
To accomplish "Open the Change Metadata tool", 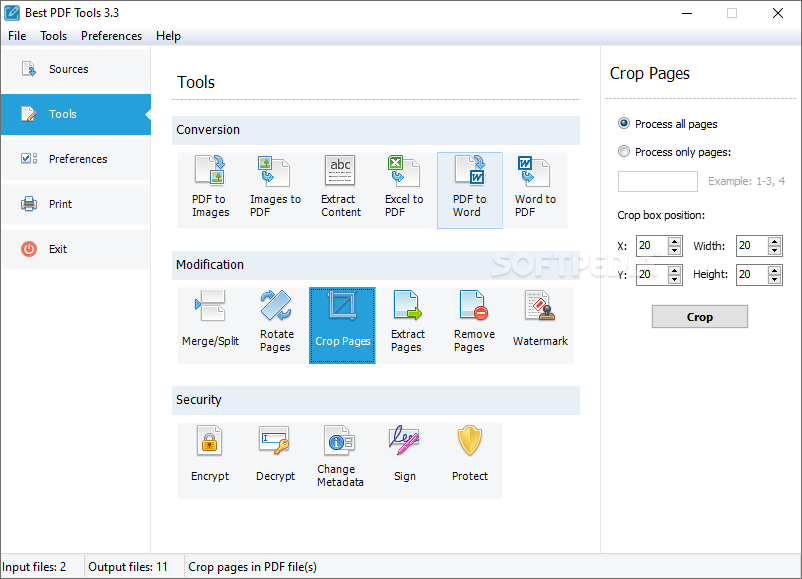I will point(340,460).
